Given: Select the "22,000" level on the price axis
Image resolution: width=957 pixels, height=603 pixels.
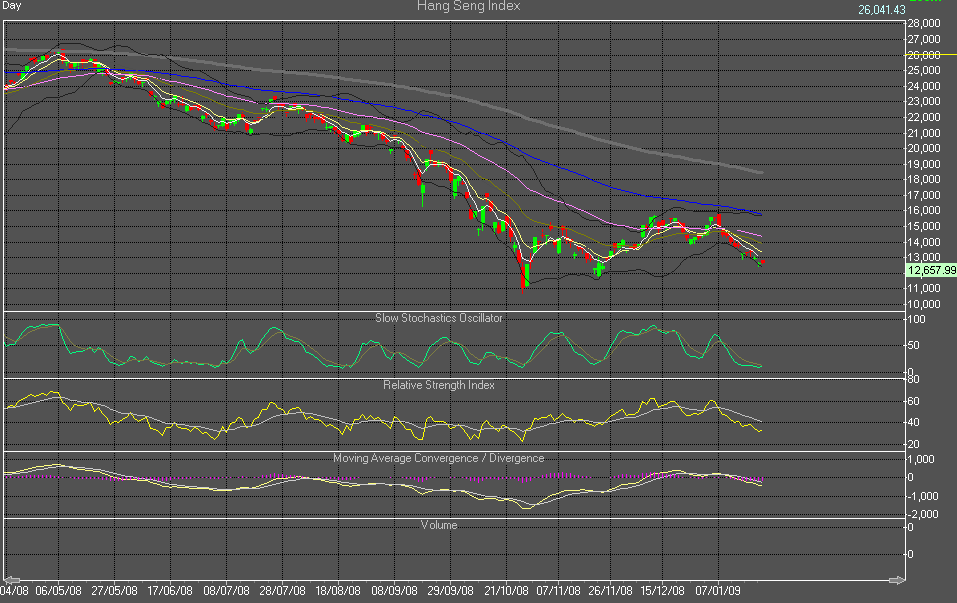Looking at the screenshot, I should click(x=924, y=117).
